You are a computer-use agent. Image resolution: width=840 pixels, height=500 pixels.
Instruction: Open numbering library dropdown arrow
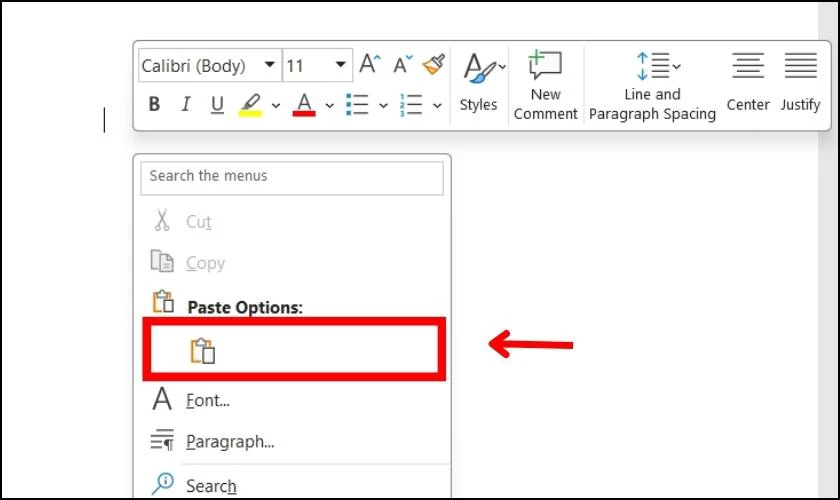[x=437, y=106]
